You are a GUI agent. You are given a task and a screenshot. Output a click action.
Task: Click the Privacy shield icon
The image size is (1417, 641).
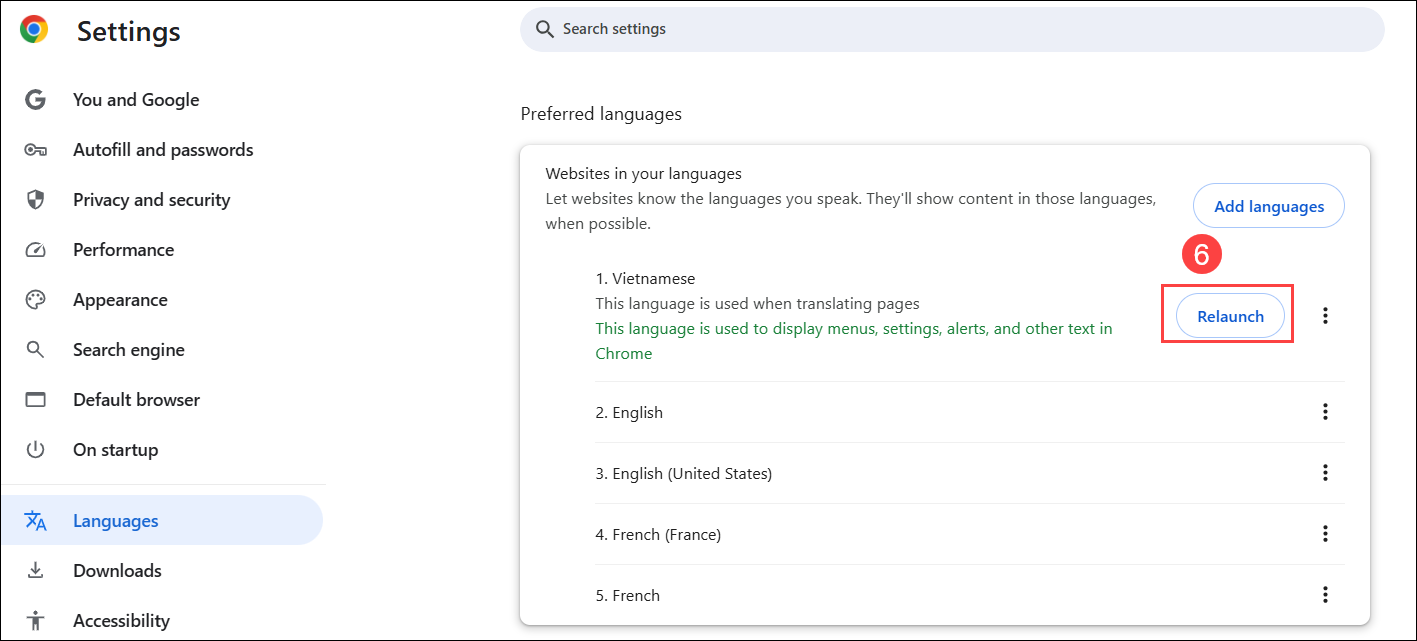36,200
